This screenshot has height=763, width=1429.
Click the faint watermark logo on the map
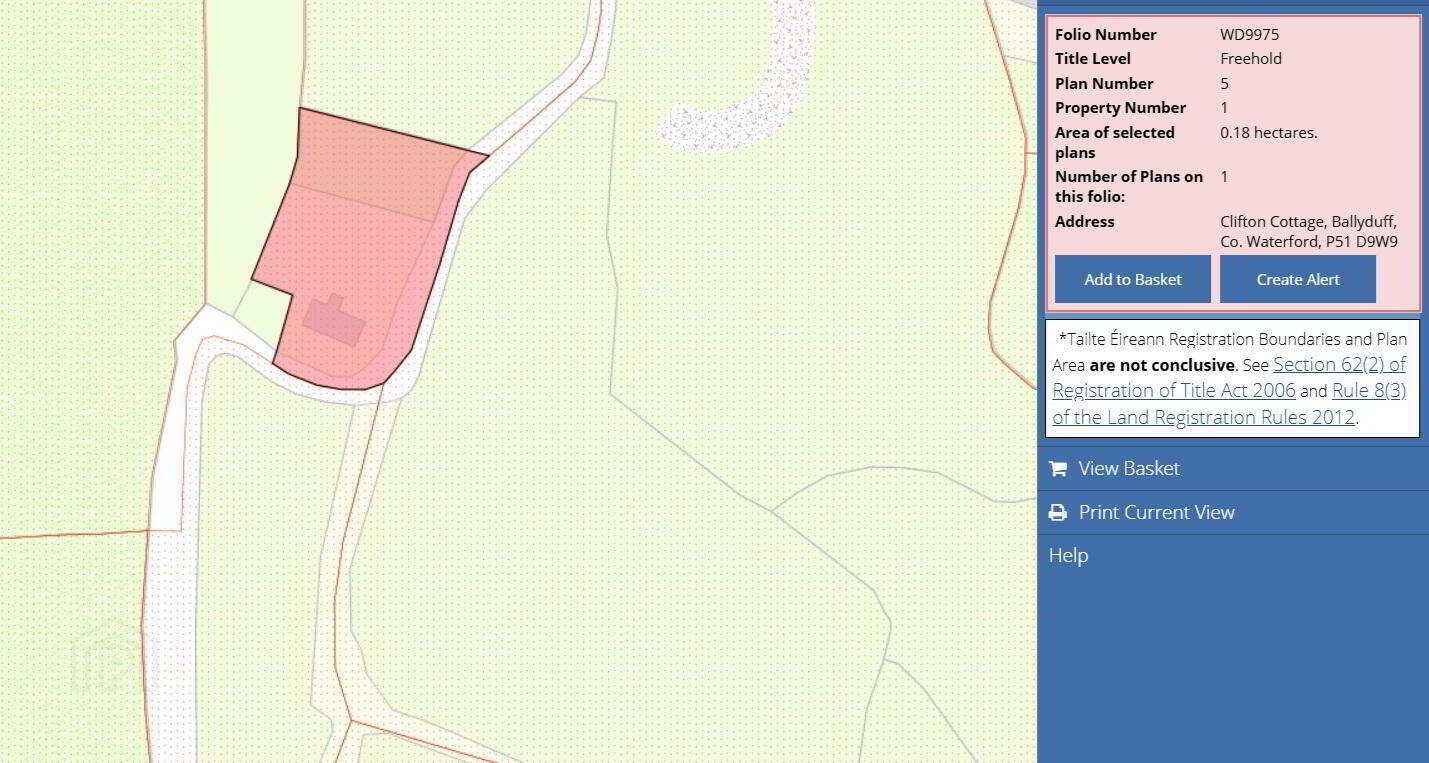pyautogui.click(x=112, y=658)
